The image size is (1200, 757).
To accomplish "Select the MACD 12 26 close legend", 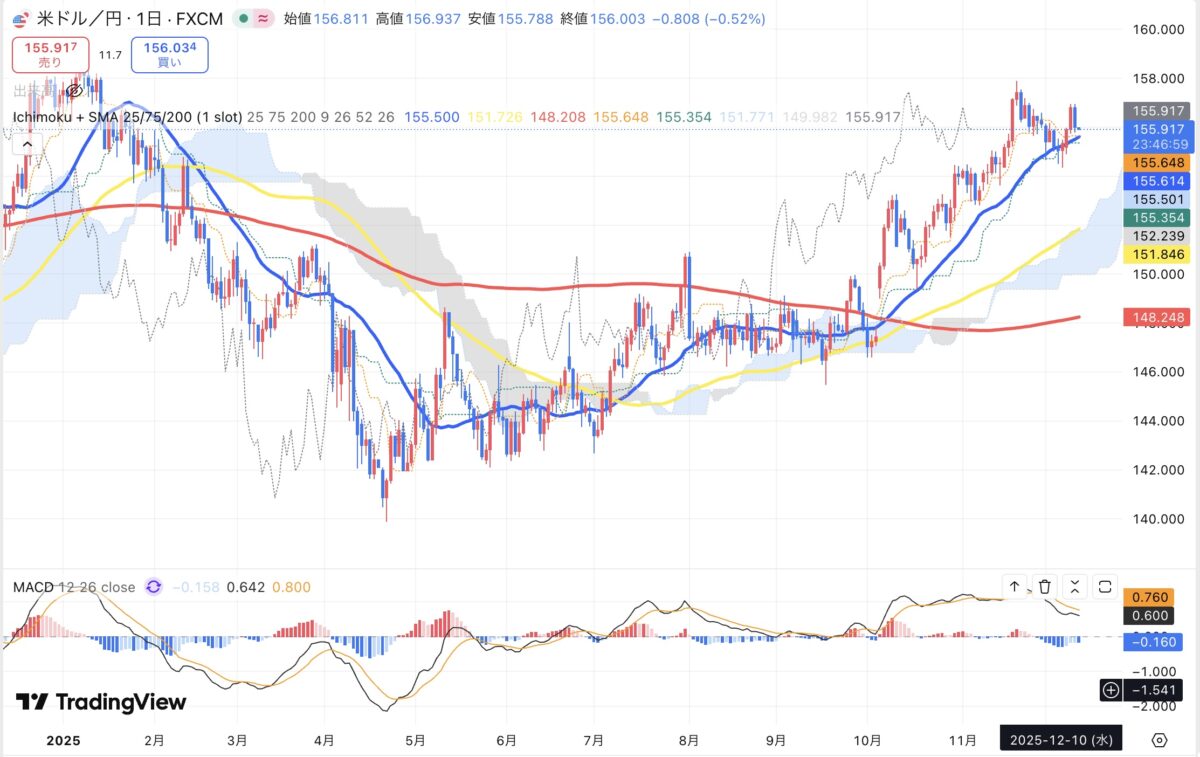I will (x=73, y=587).
